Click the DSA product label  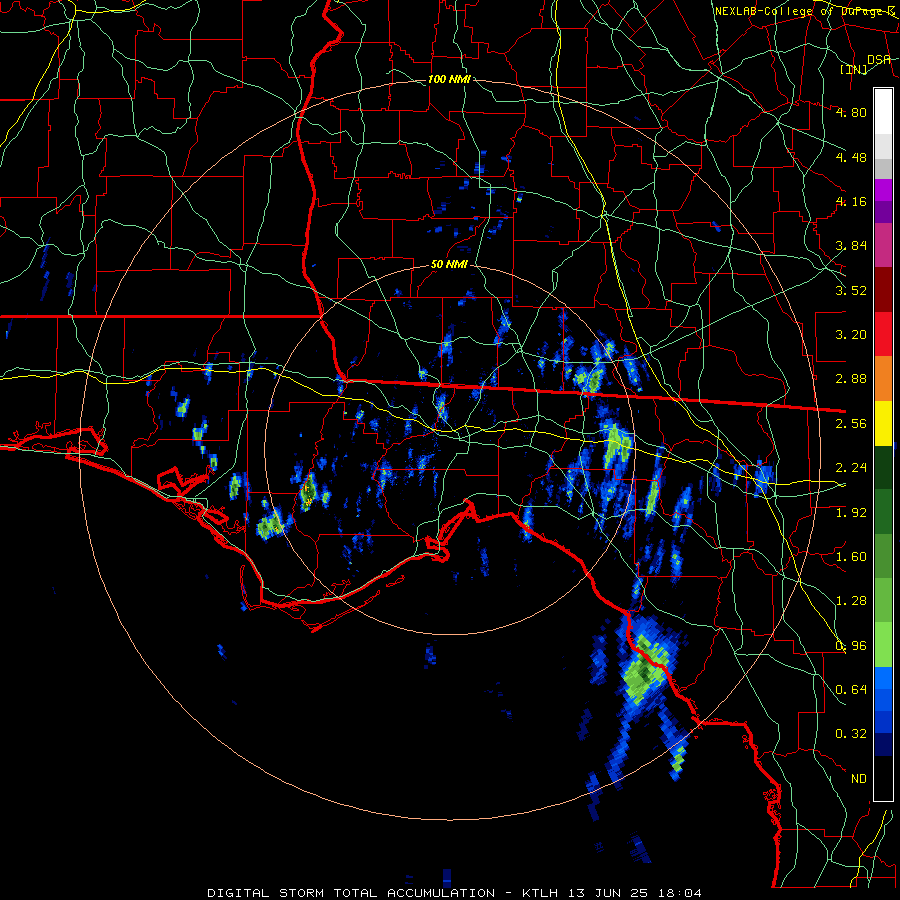(x=878, y=59)
